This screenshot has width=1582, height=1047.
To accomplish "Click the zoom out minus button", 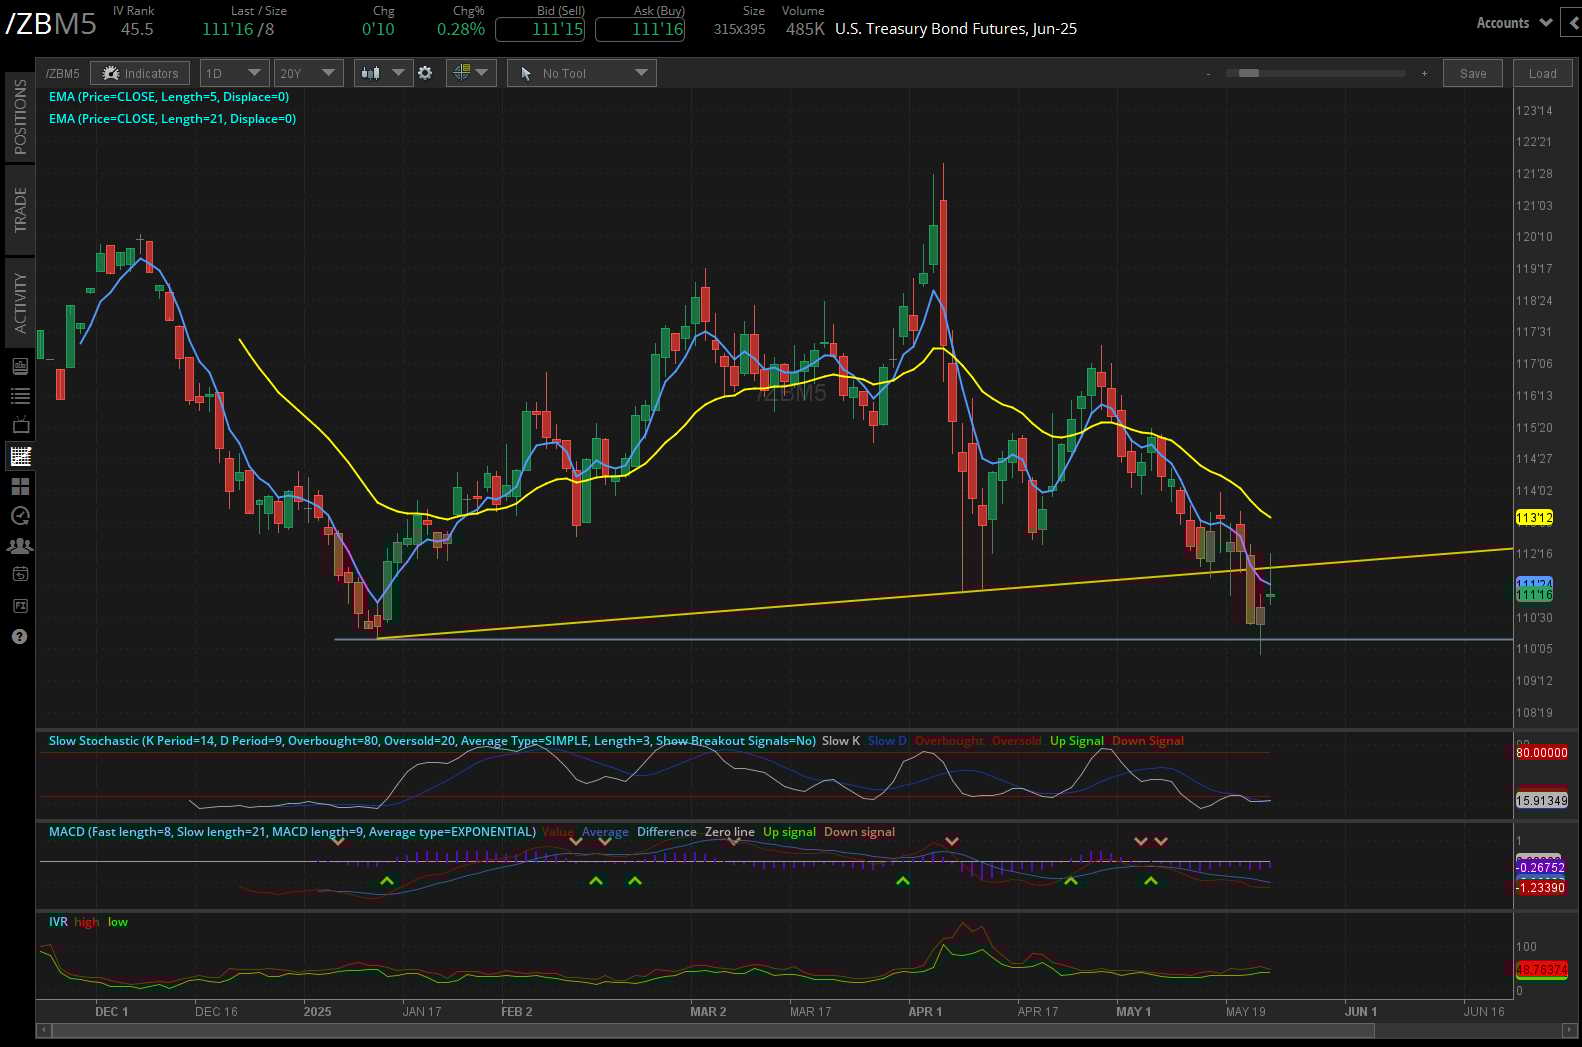I will click(x=1208, y=73).
